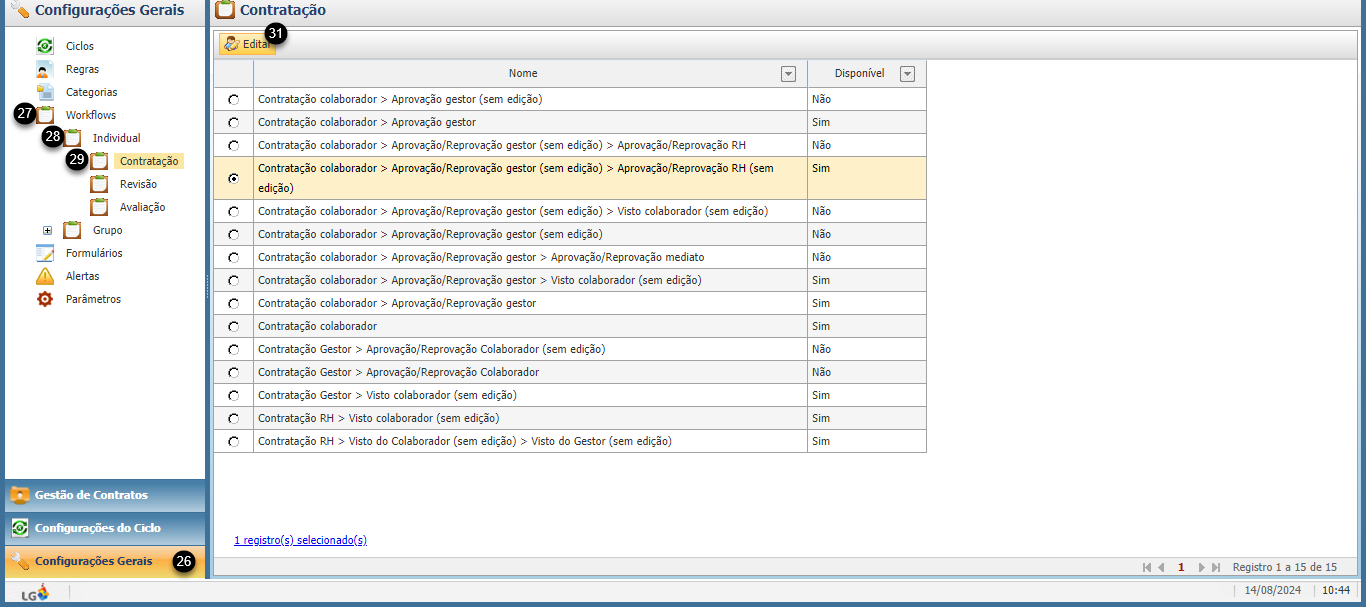Viewport: 1366px width, 607px height.
Task: Open the Configurações do Ciclo panel
Action: pos(105,528)
